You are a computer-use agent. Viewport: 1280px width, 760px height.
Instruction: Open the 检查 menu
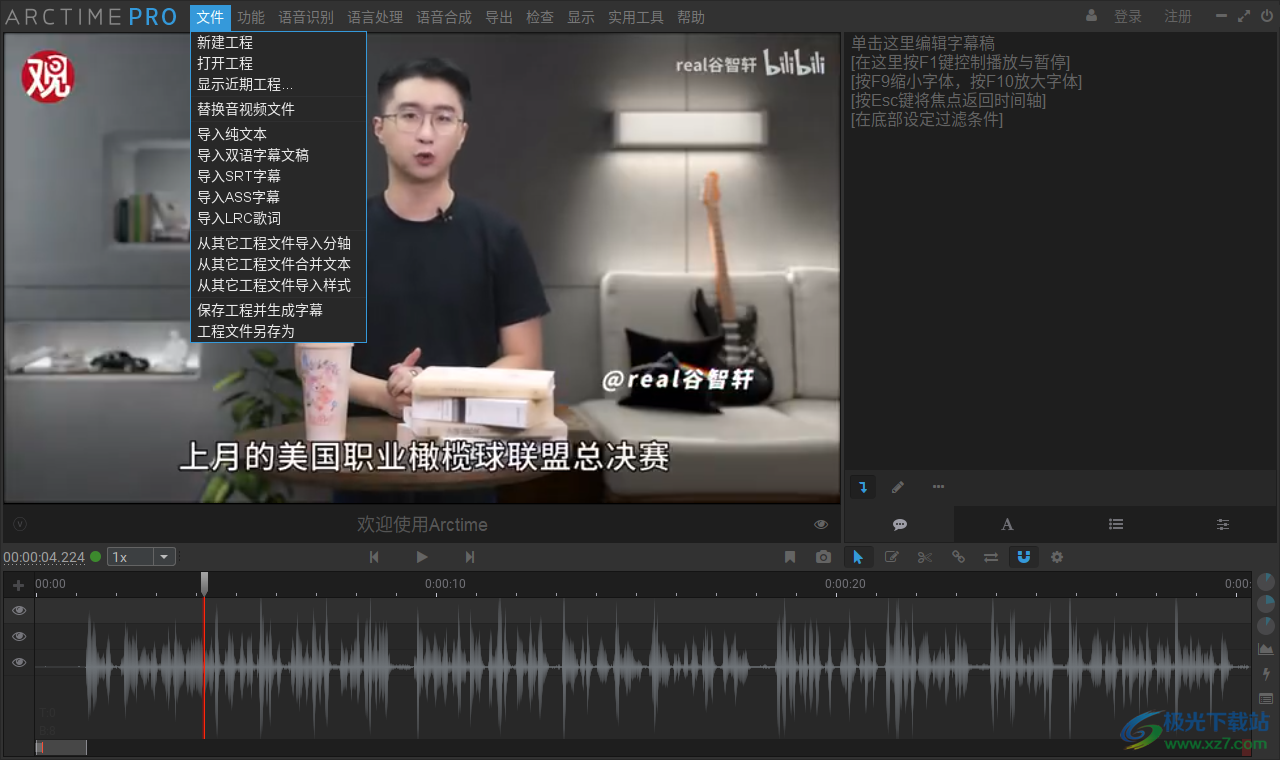point(540,17)
